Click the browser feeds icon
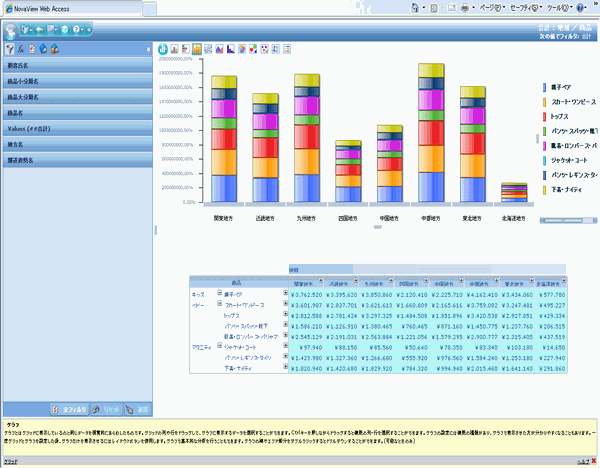The image size is (600, 468). coord(434,8)
